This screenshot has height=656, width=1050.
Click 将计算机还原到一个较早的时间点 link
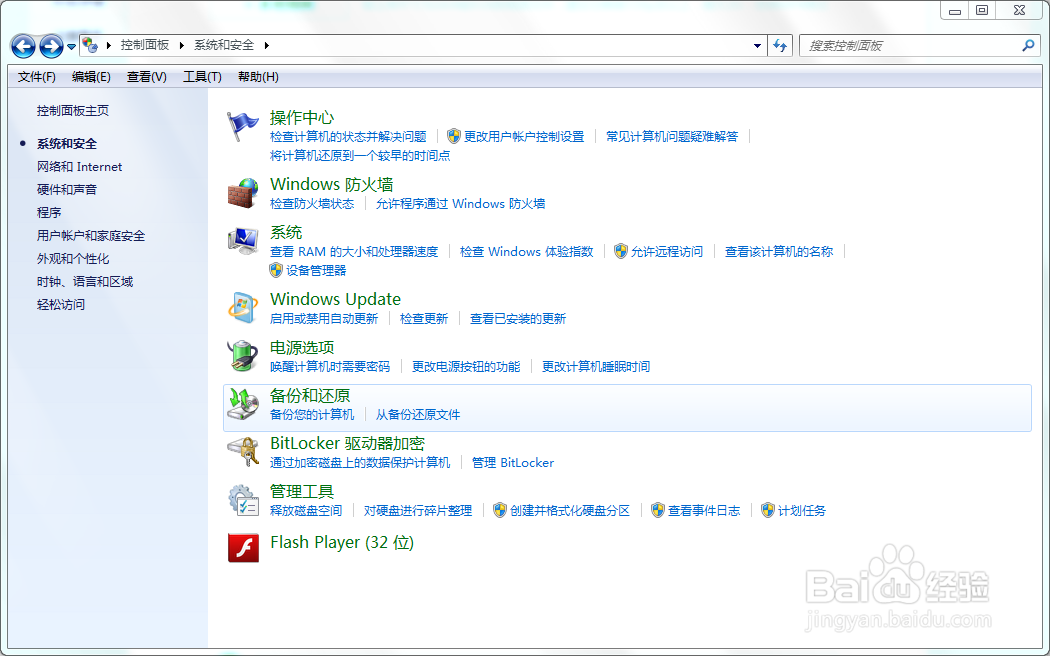point(360,155)
